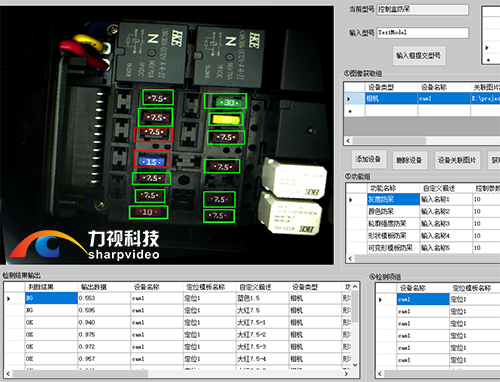500x382 pixels.
Task: Click the 设备类型 header in the image acquisition table
Action: click(x=391, y=87)
